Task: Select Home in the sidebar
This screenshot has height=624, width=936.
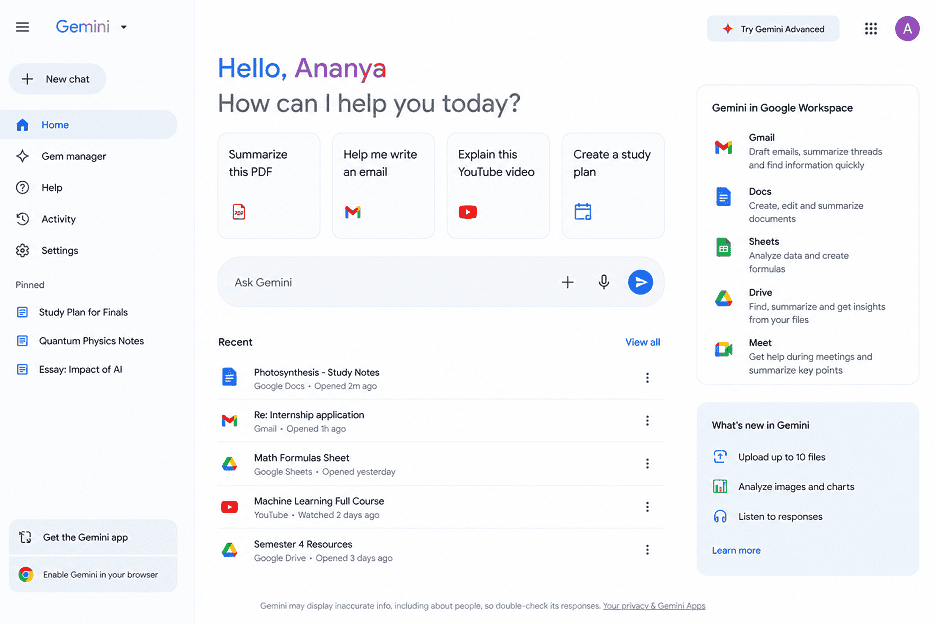Action: [x=89, y=125]
